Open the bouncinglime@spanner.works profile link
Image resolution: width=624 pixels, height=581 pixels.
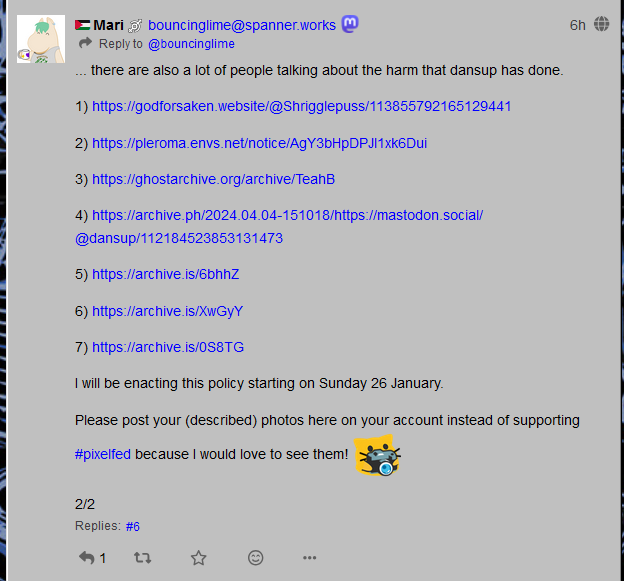242,25
